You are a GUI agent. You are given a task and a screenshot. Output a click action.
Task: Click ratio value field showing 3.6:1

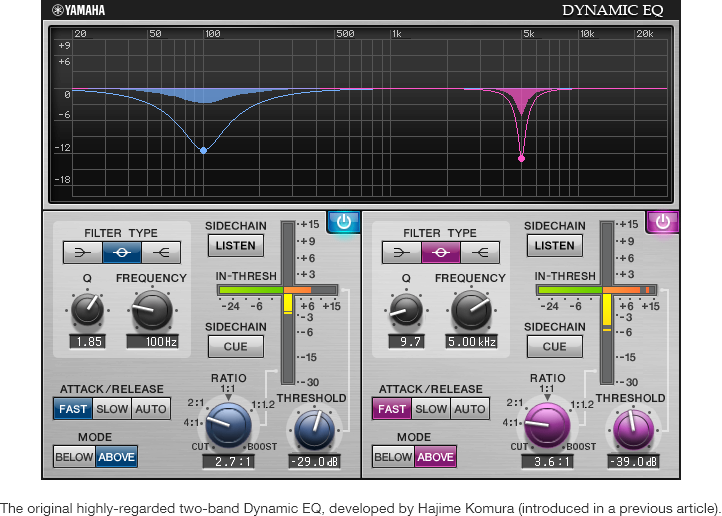547,461
